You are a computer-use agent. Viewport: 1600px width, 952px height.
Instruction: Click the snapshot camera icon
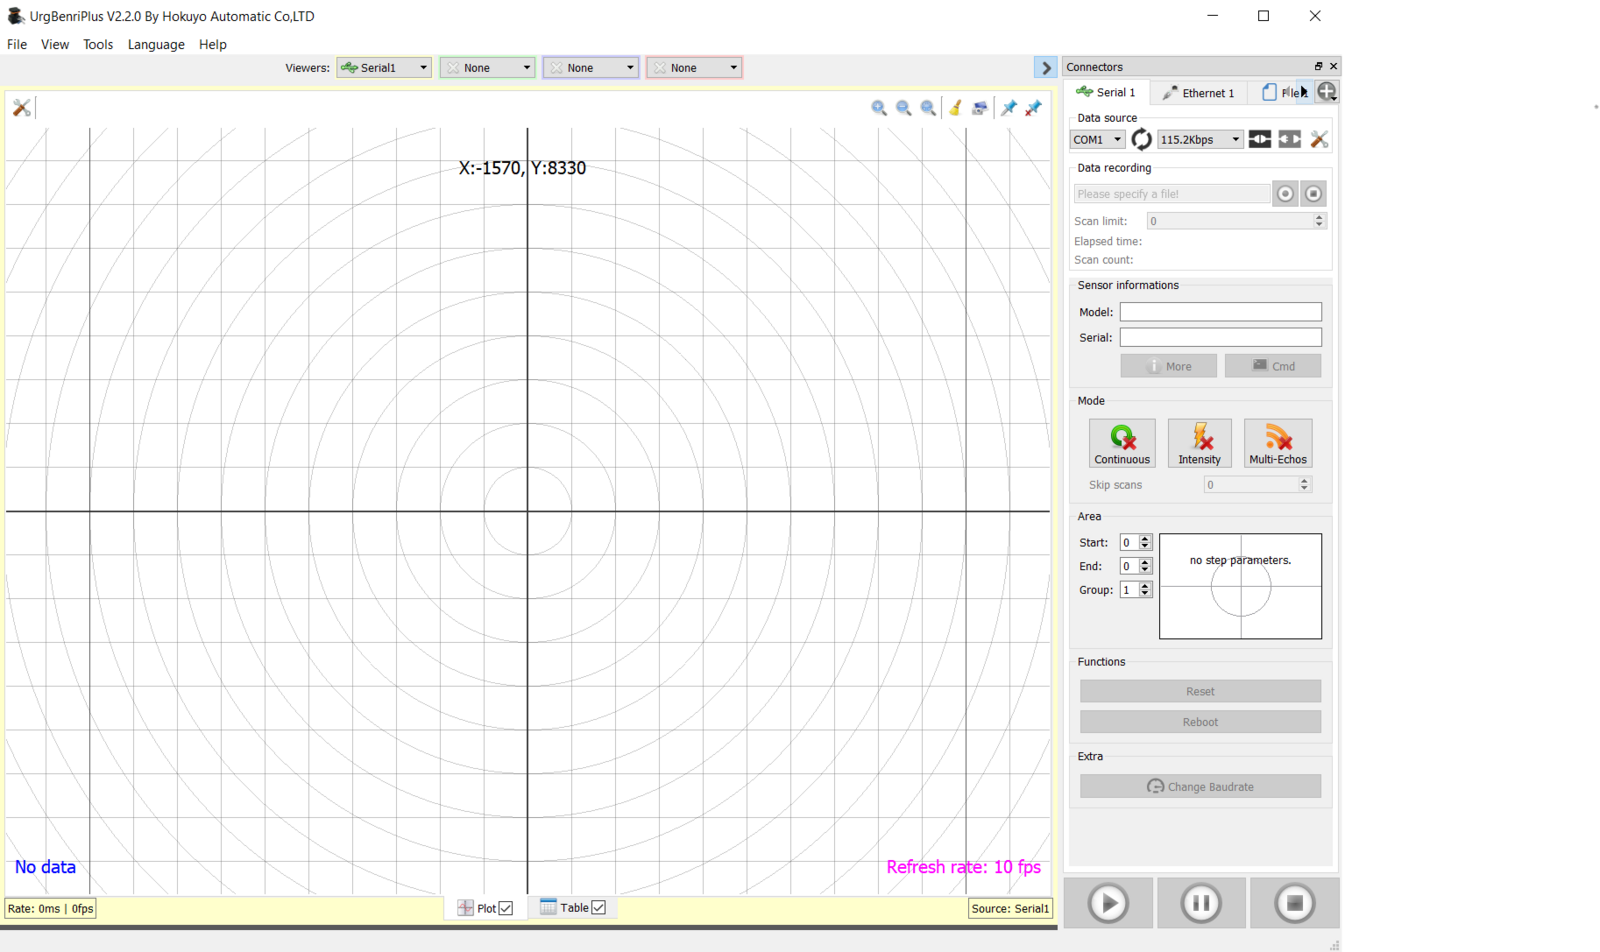pyautogui.click(x=980, y=108)
